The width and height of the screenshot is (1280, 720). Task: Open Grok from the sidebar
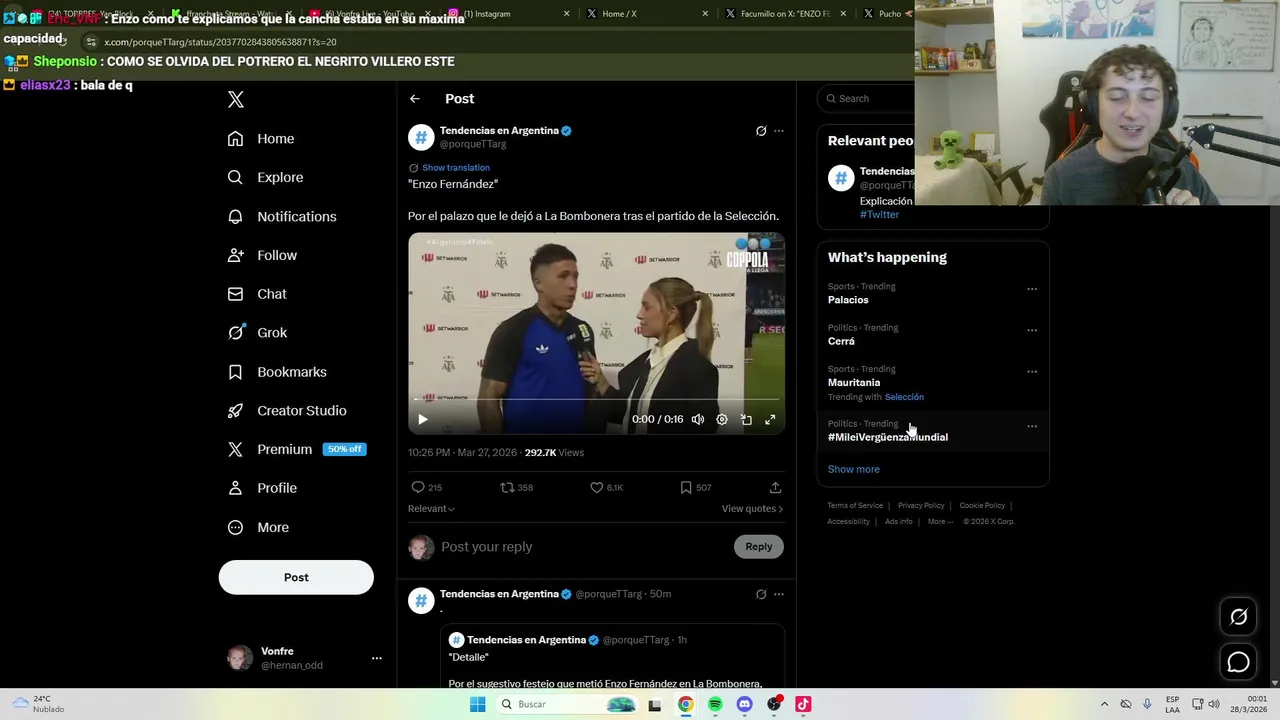pos(257,333)
